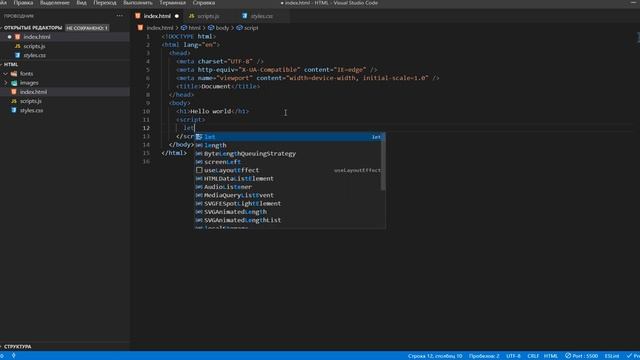Image resolution: width=640 pixels, height=360 pixels.
Task: Change file encoding UTF-8
Action: (513, 356)
